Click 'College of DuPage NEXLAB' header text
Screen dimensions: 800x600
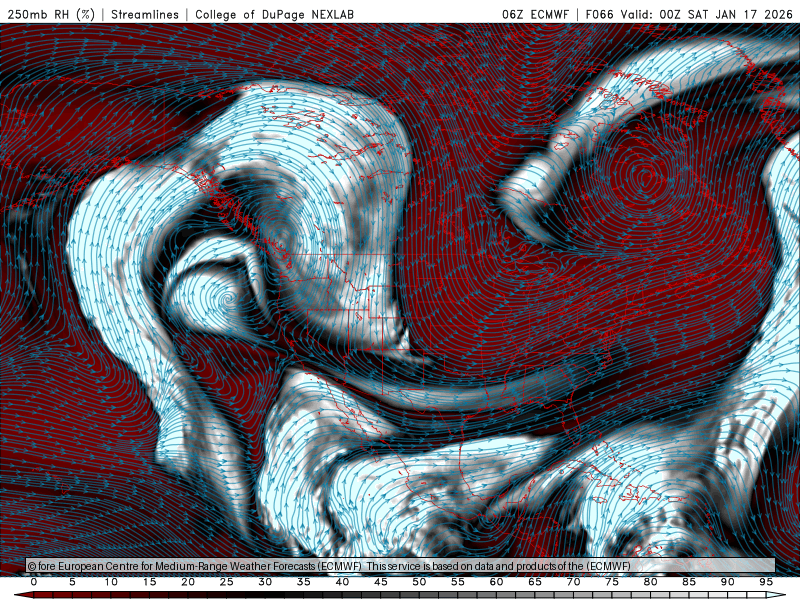click(274, 14)
